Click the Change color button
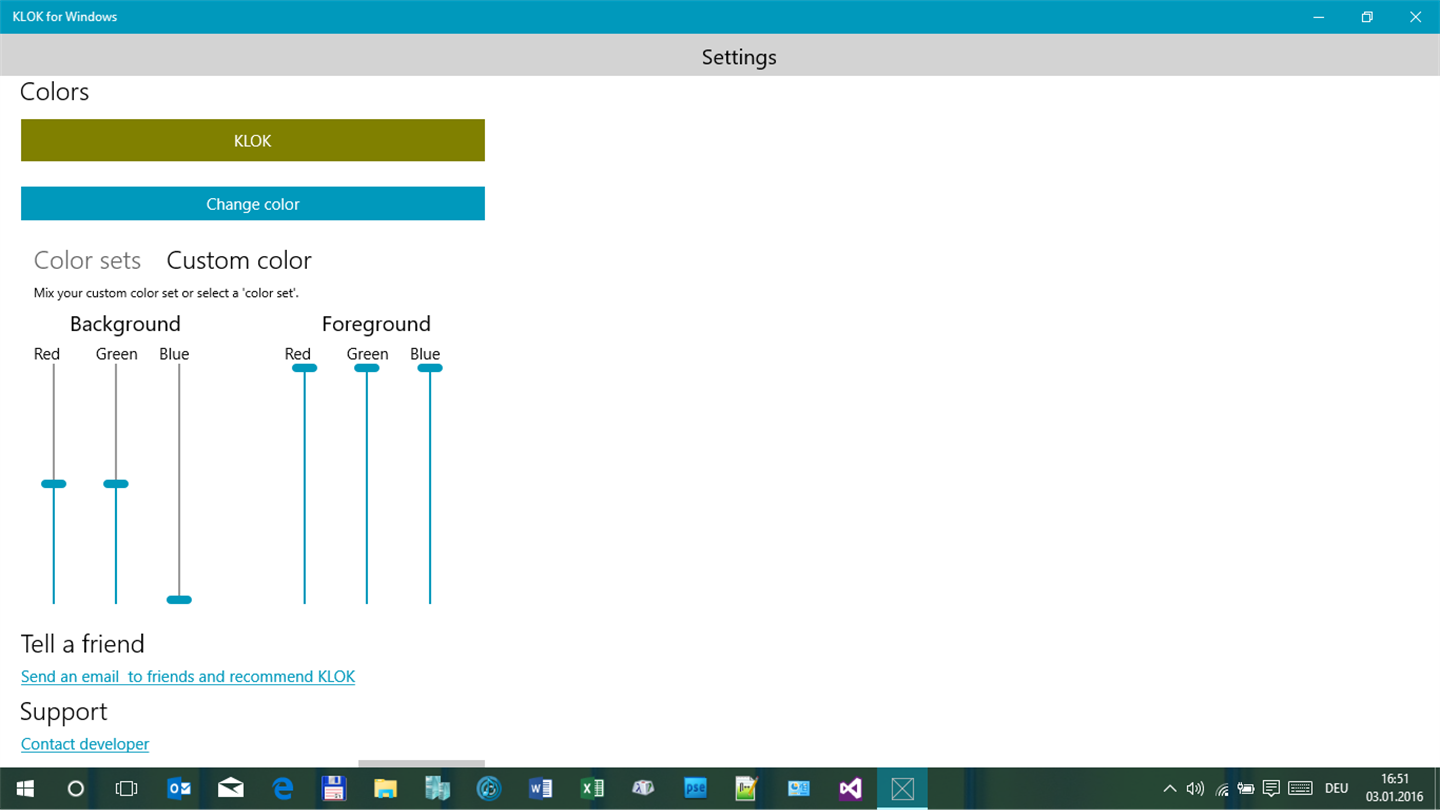The width and height of the screenshot is (1440, 810). tap(252, 204)
